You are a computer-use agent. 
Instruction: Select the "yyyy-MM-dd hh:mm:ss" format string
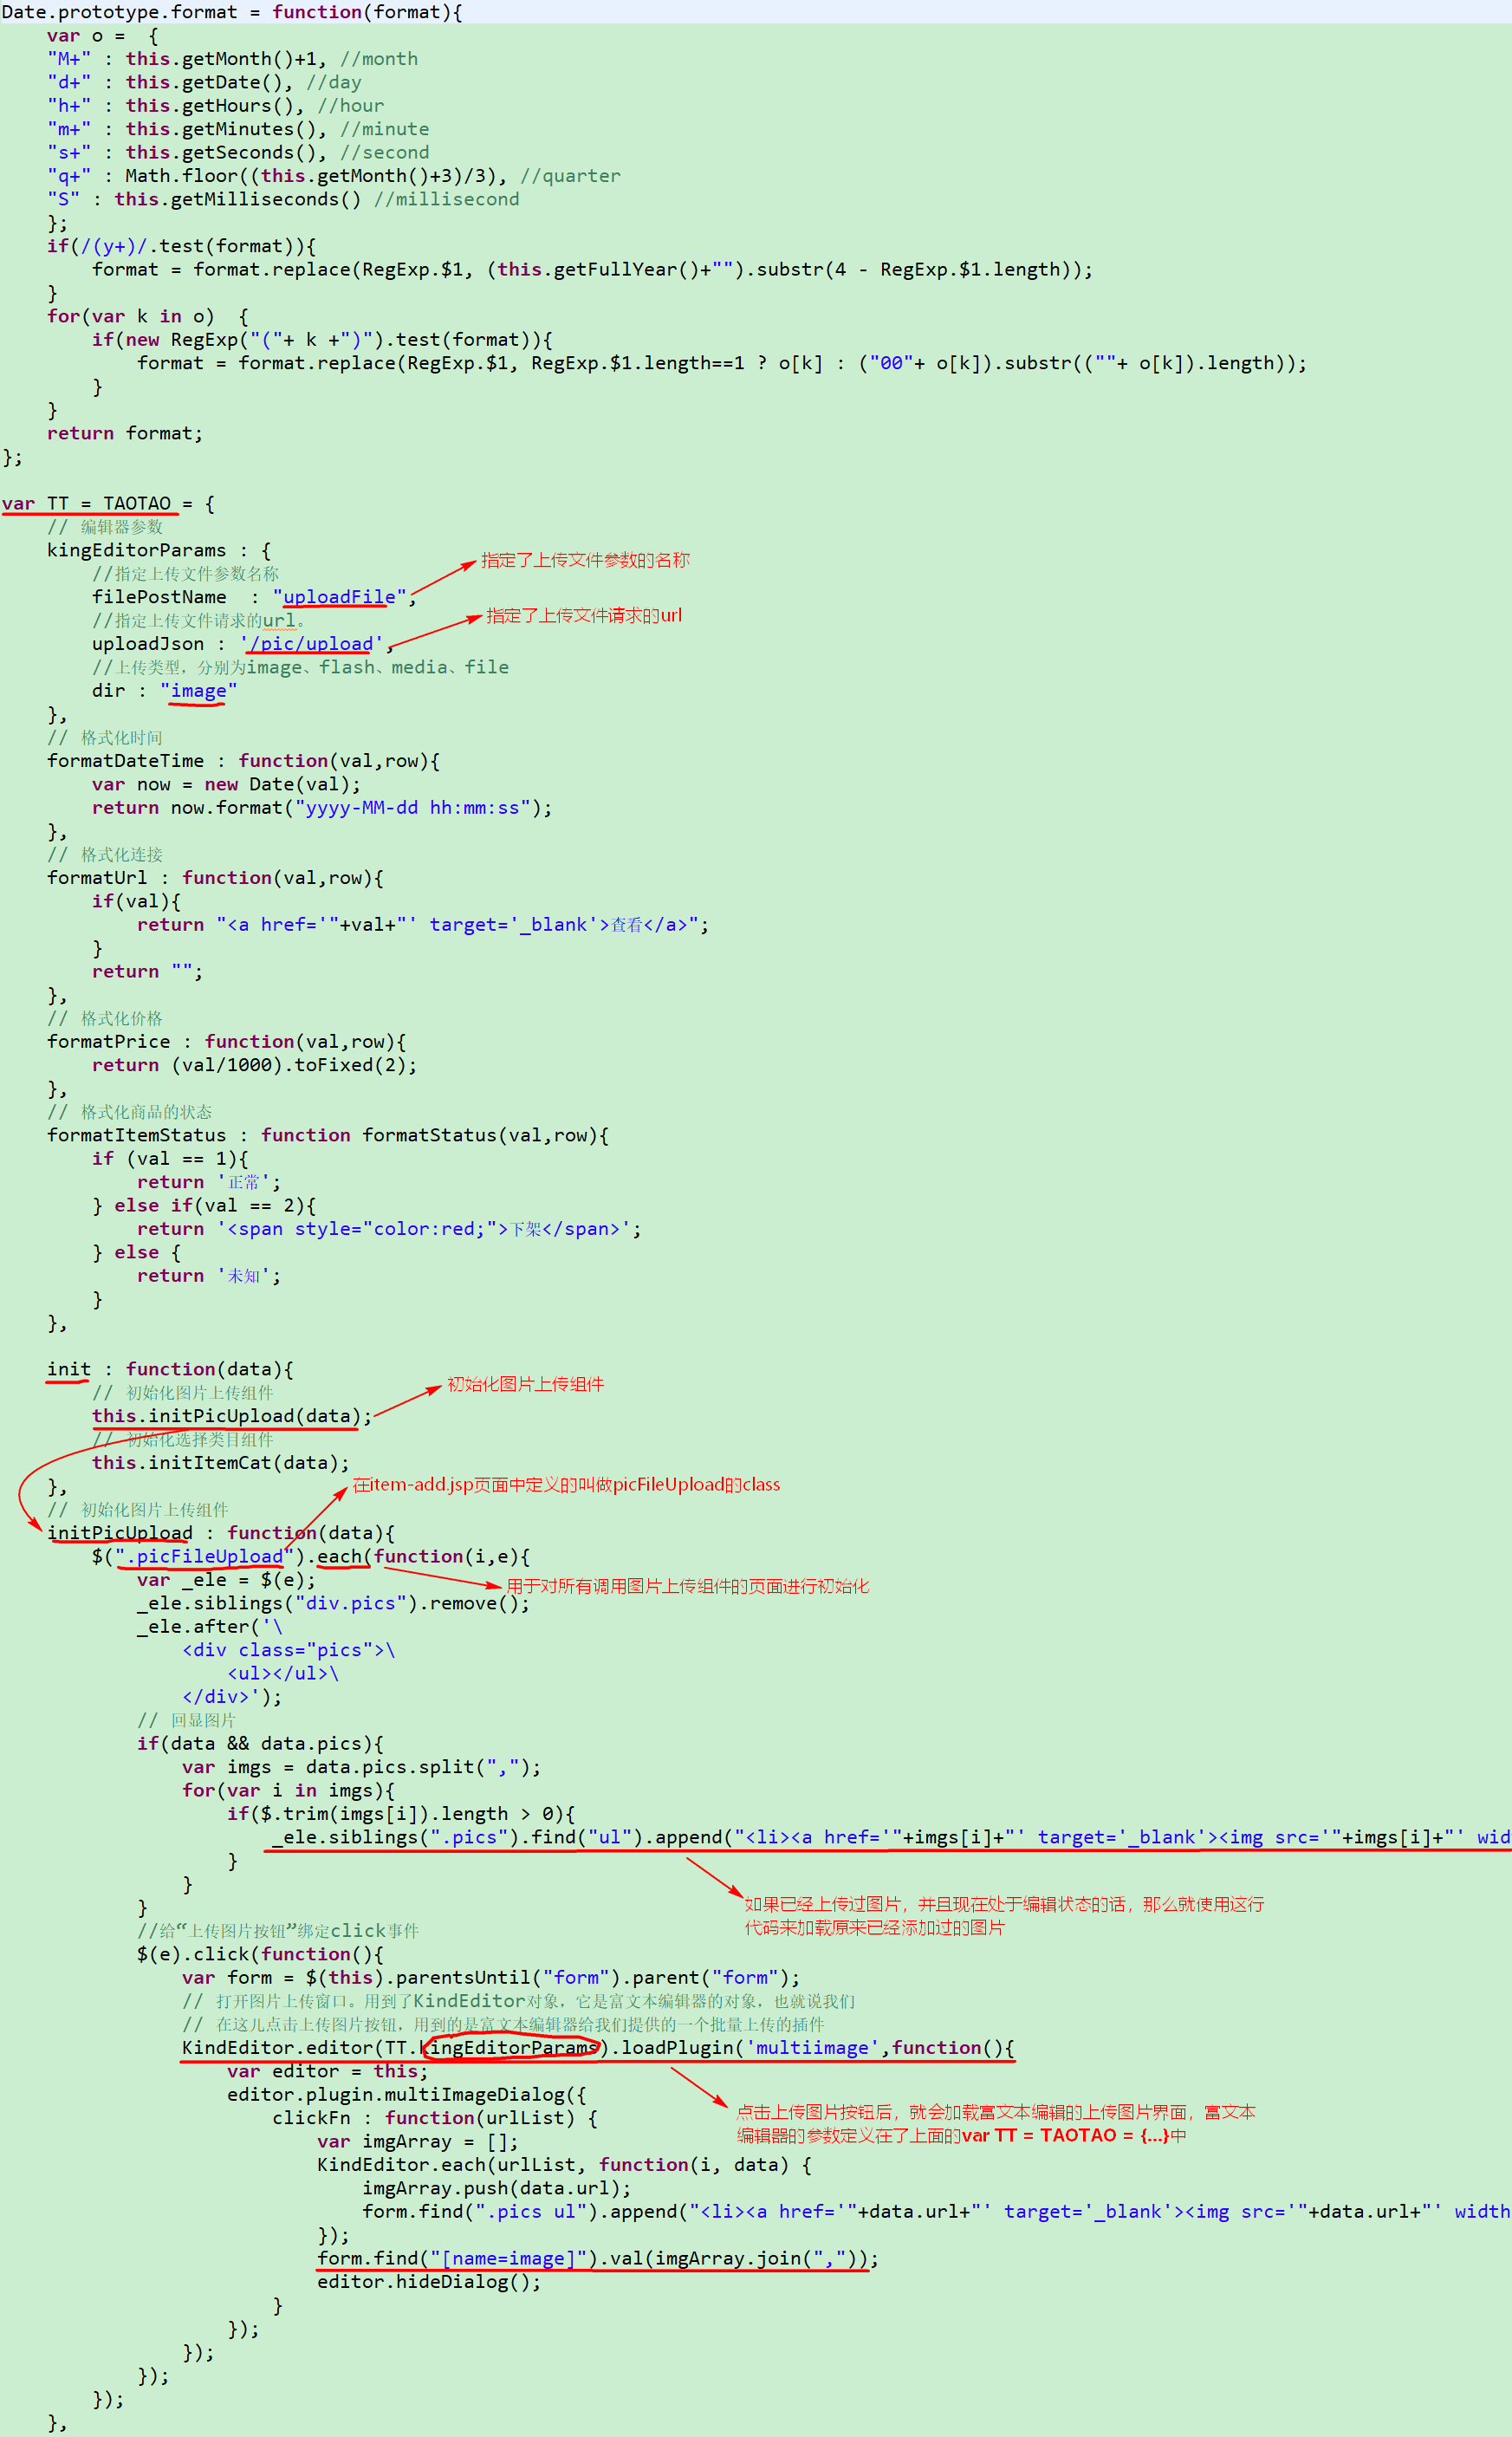[x=413, y=808]
